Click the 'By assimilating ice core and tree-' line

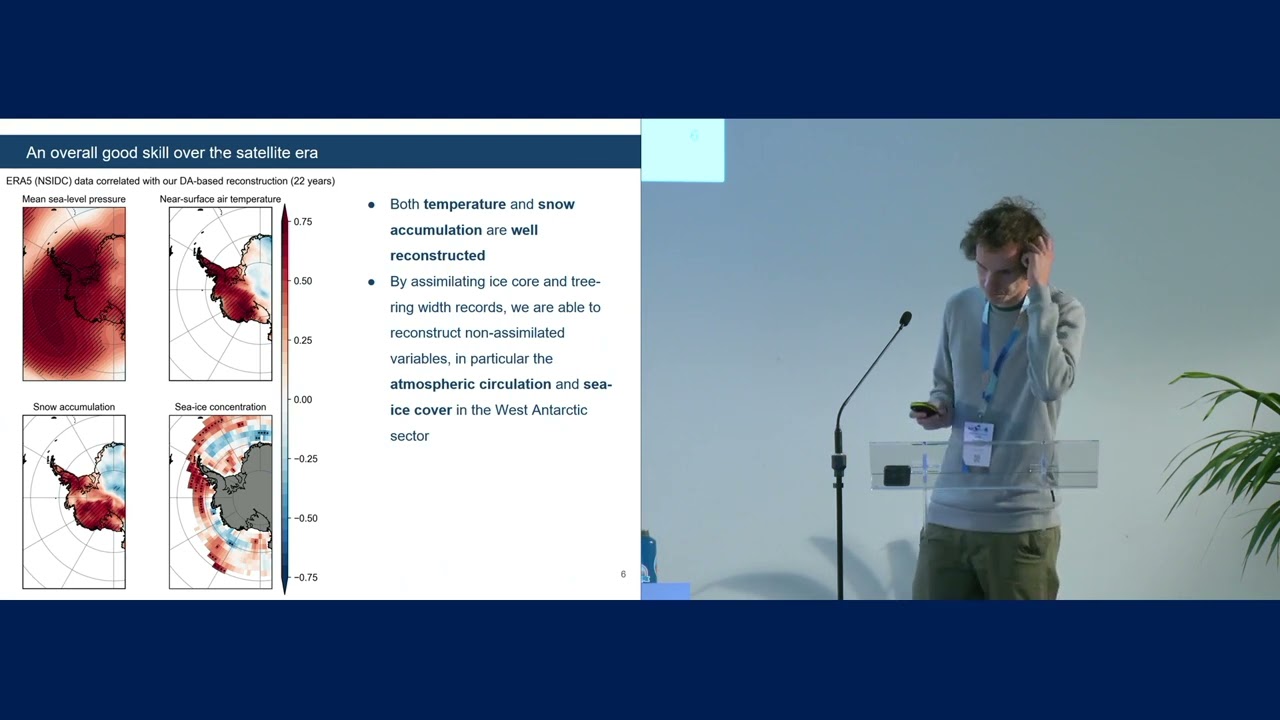[x=495, y=282]
